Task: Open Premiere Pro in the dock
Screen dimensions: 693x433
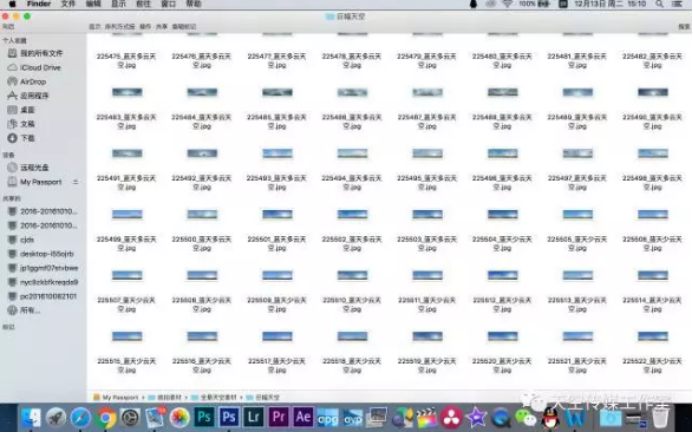Action: pos(279,417)
